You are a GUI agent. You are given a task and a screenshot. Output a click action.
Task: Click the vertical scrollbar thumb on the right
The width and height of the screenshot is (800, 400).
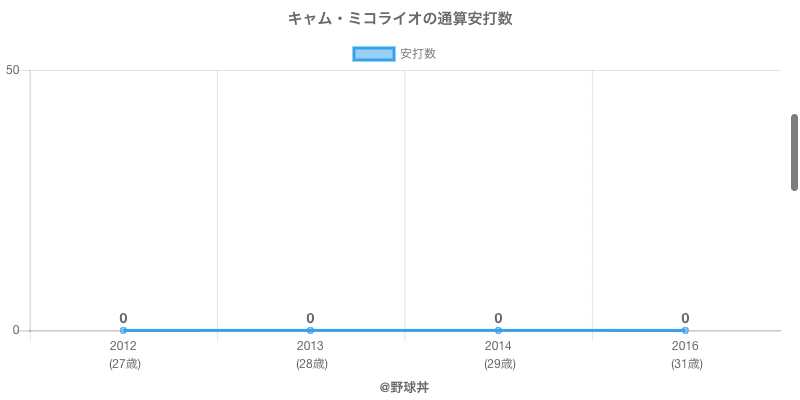pos(794,152)
